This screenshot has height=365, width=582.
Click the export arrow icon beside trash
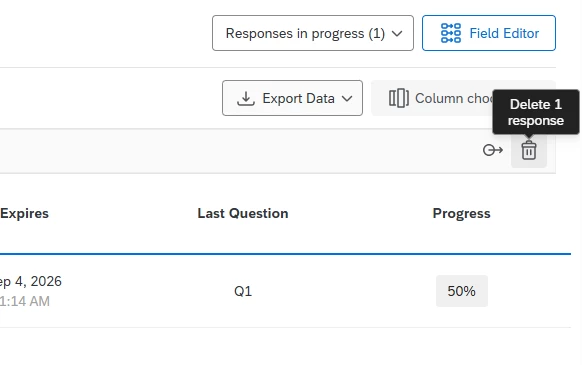[493, 150]
